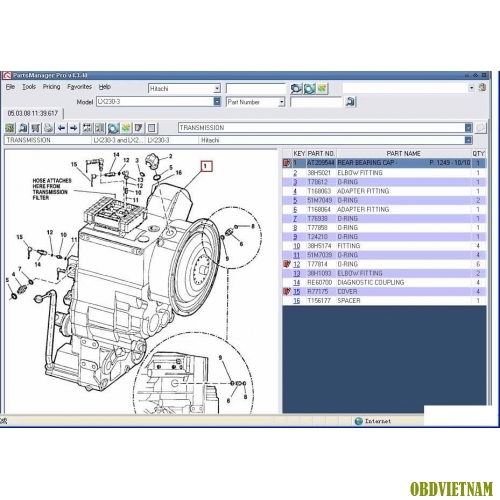The height and width of the screenshot is (500, 500).
Task: Click the PART NAME column header
Action: pos(403,154)
